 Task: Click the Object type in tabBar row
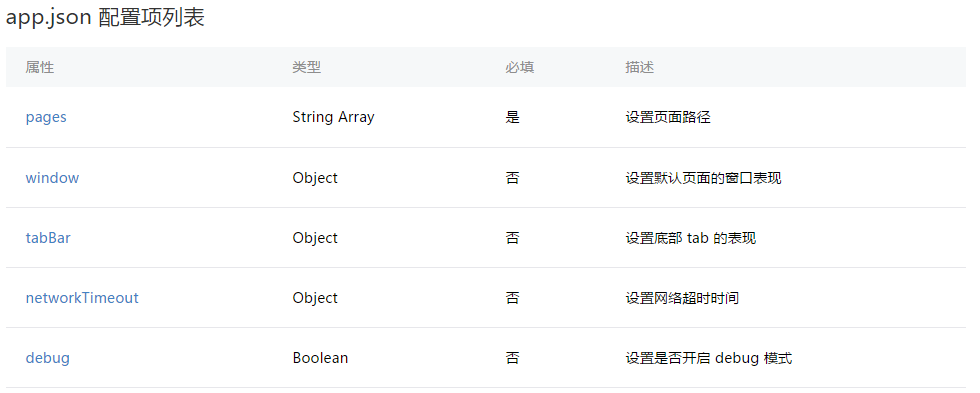(x=315, y=237)
